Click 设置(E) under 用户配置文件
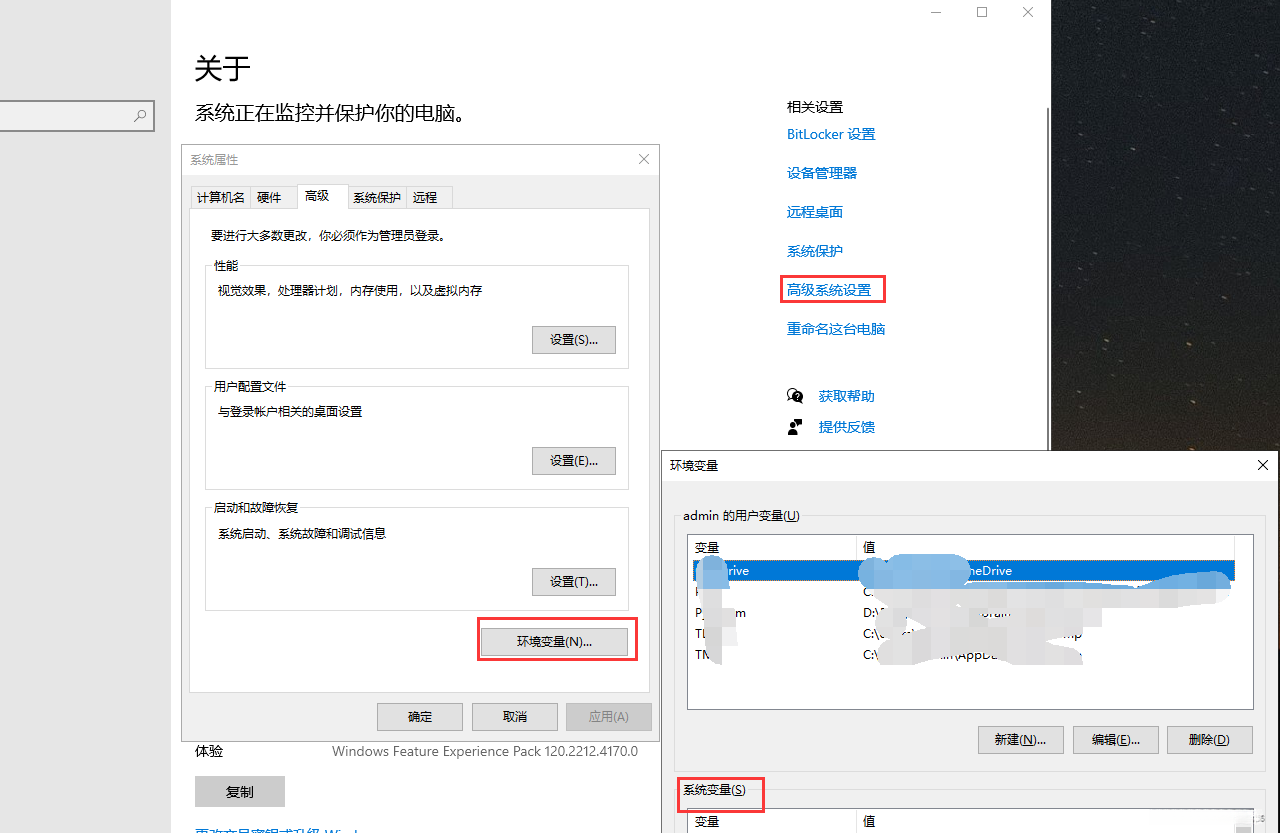 [573, 460]
